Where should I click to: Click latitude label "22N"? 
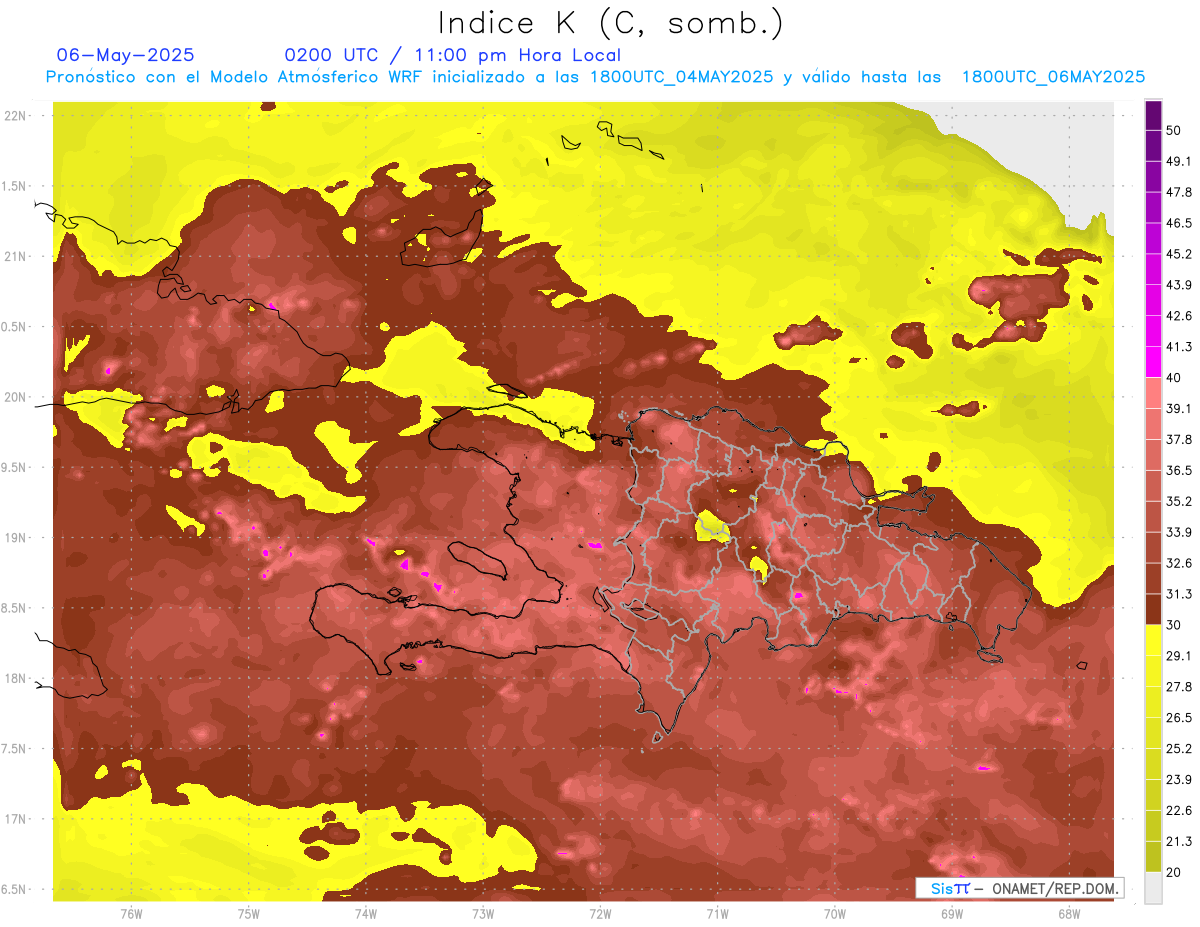(17, 116)
